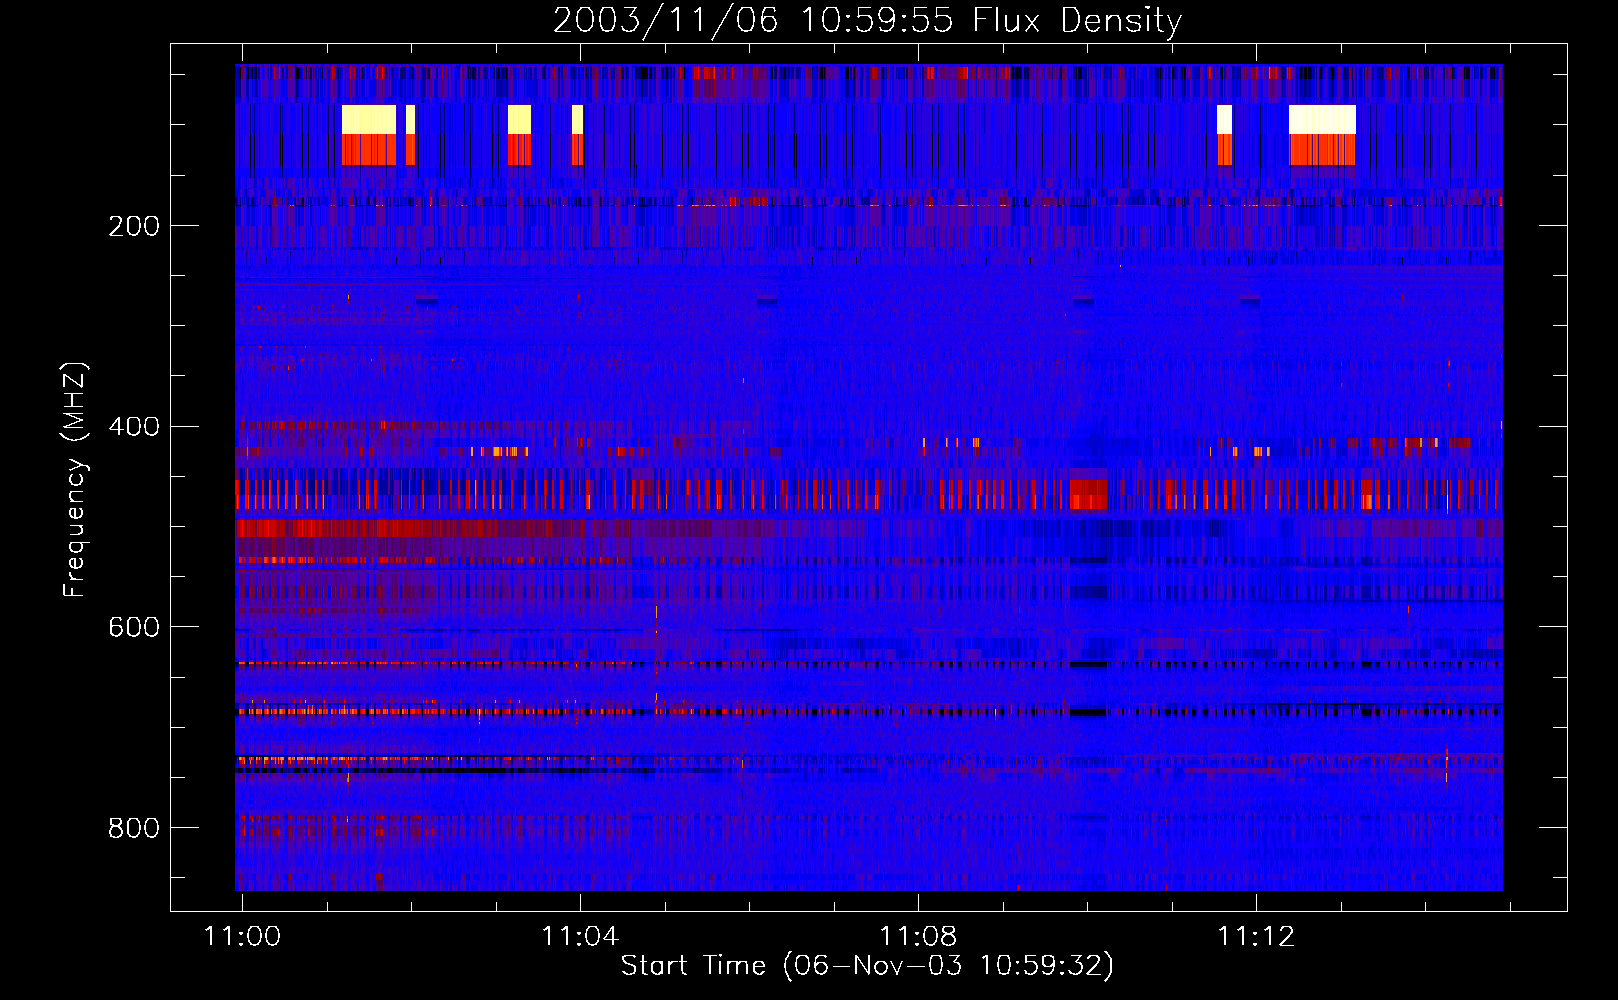Click the 11:00 time tick label

(242, 936)
